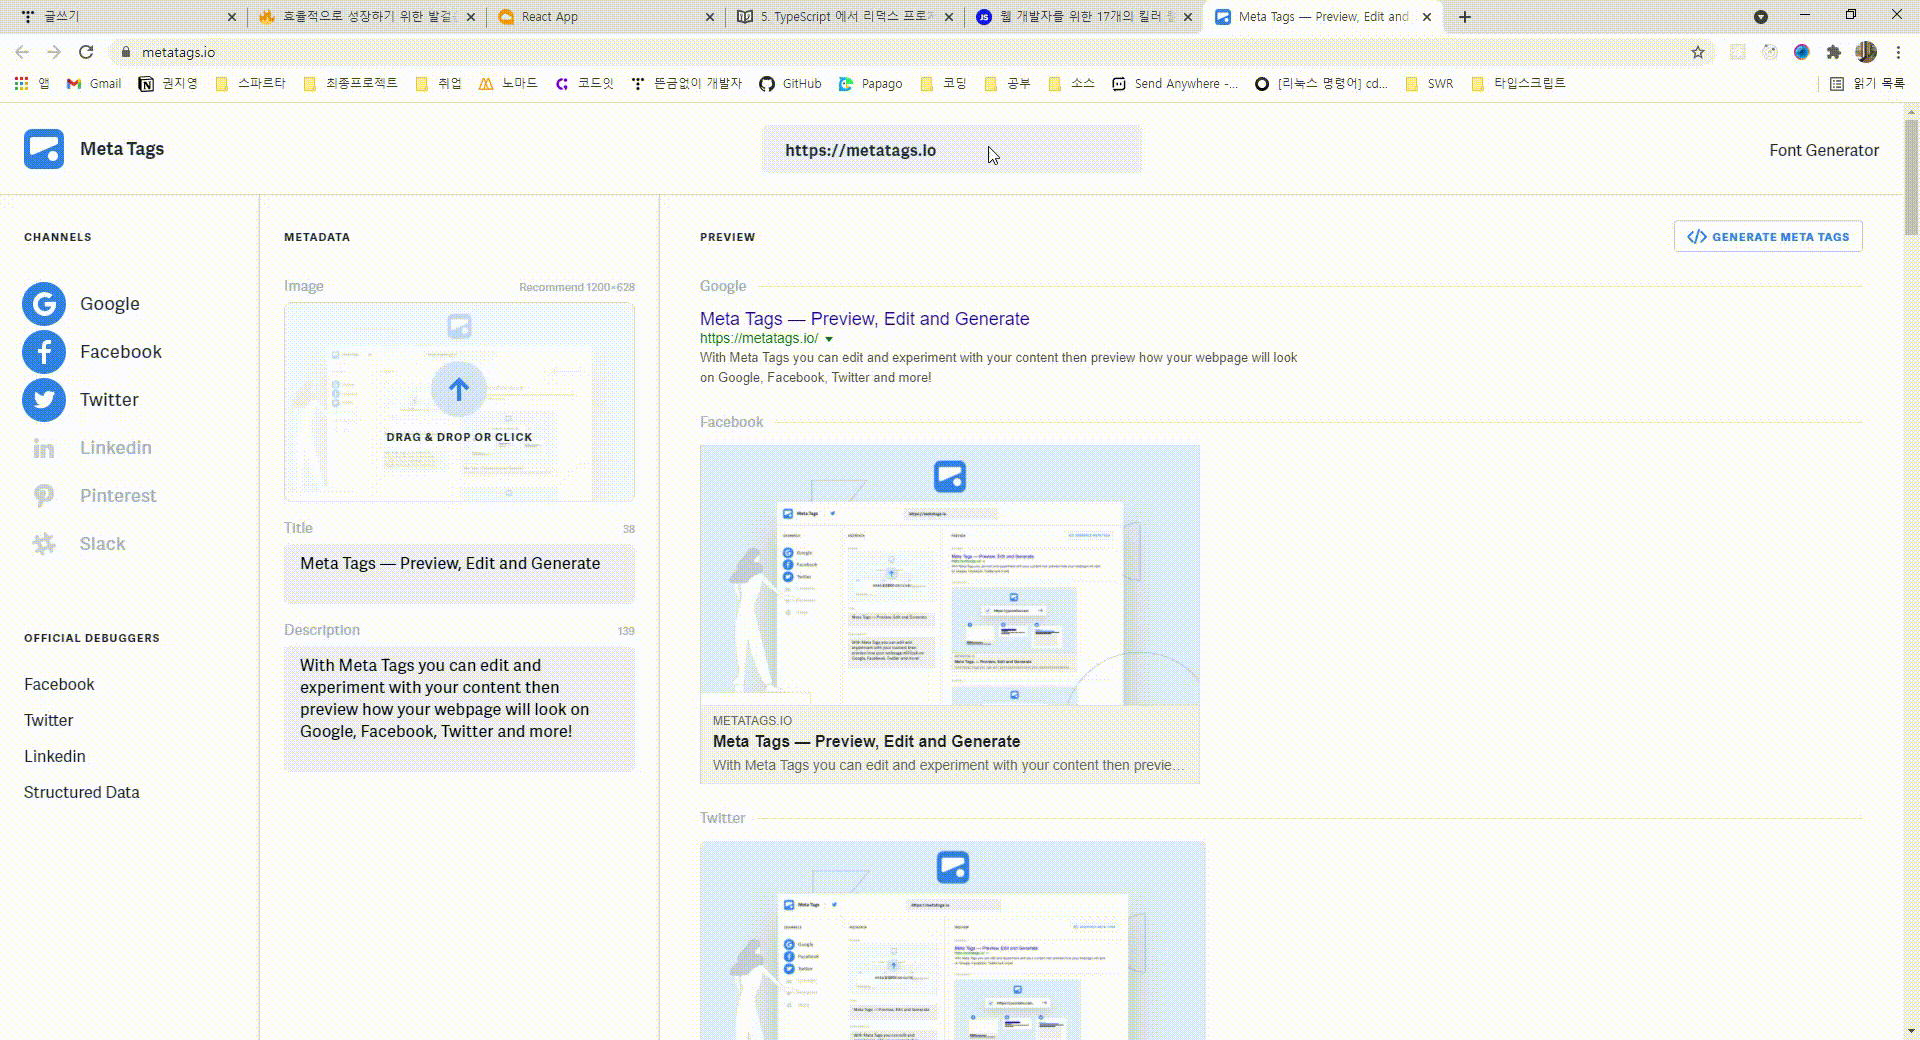
Task: Open 돈굼없이 개발자 bookmark
Action: pyautogui.click(x=687, y=84)
